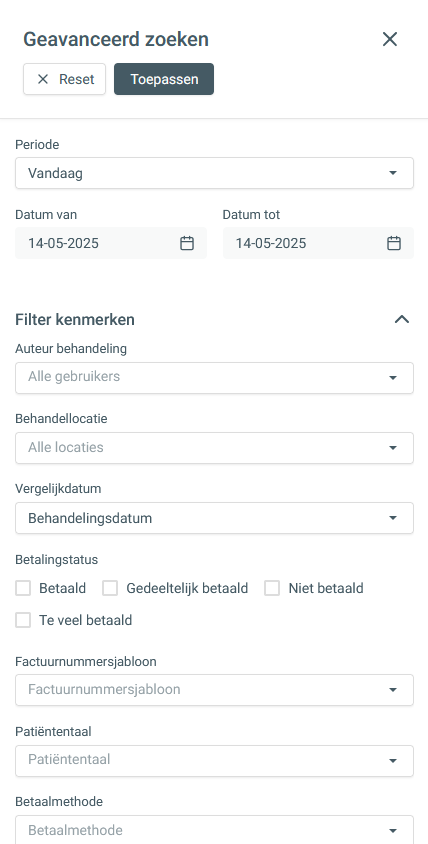428x844 pixels.
Task: Enable the Niet betaald checkbox
Action: coord(272,588)
